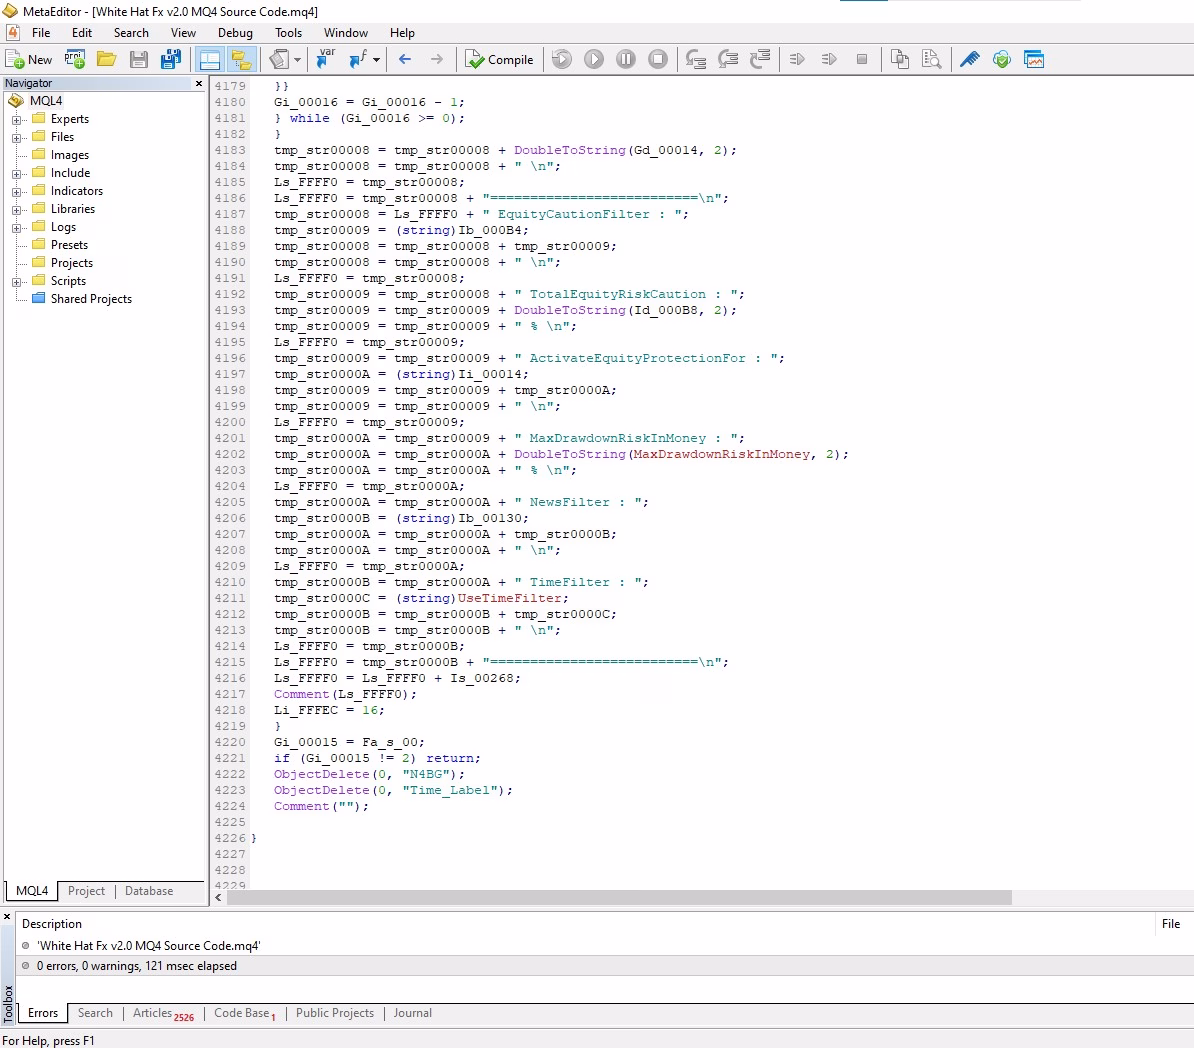This screenshot has height=1048, width=1194.
Task: Open the Debug menu
Action: pos(235,33)
